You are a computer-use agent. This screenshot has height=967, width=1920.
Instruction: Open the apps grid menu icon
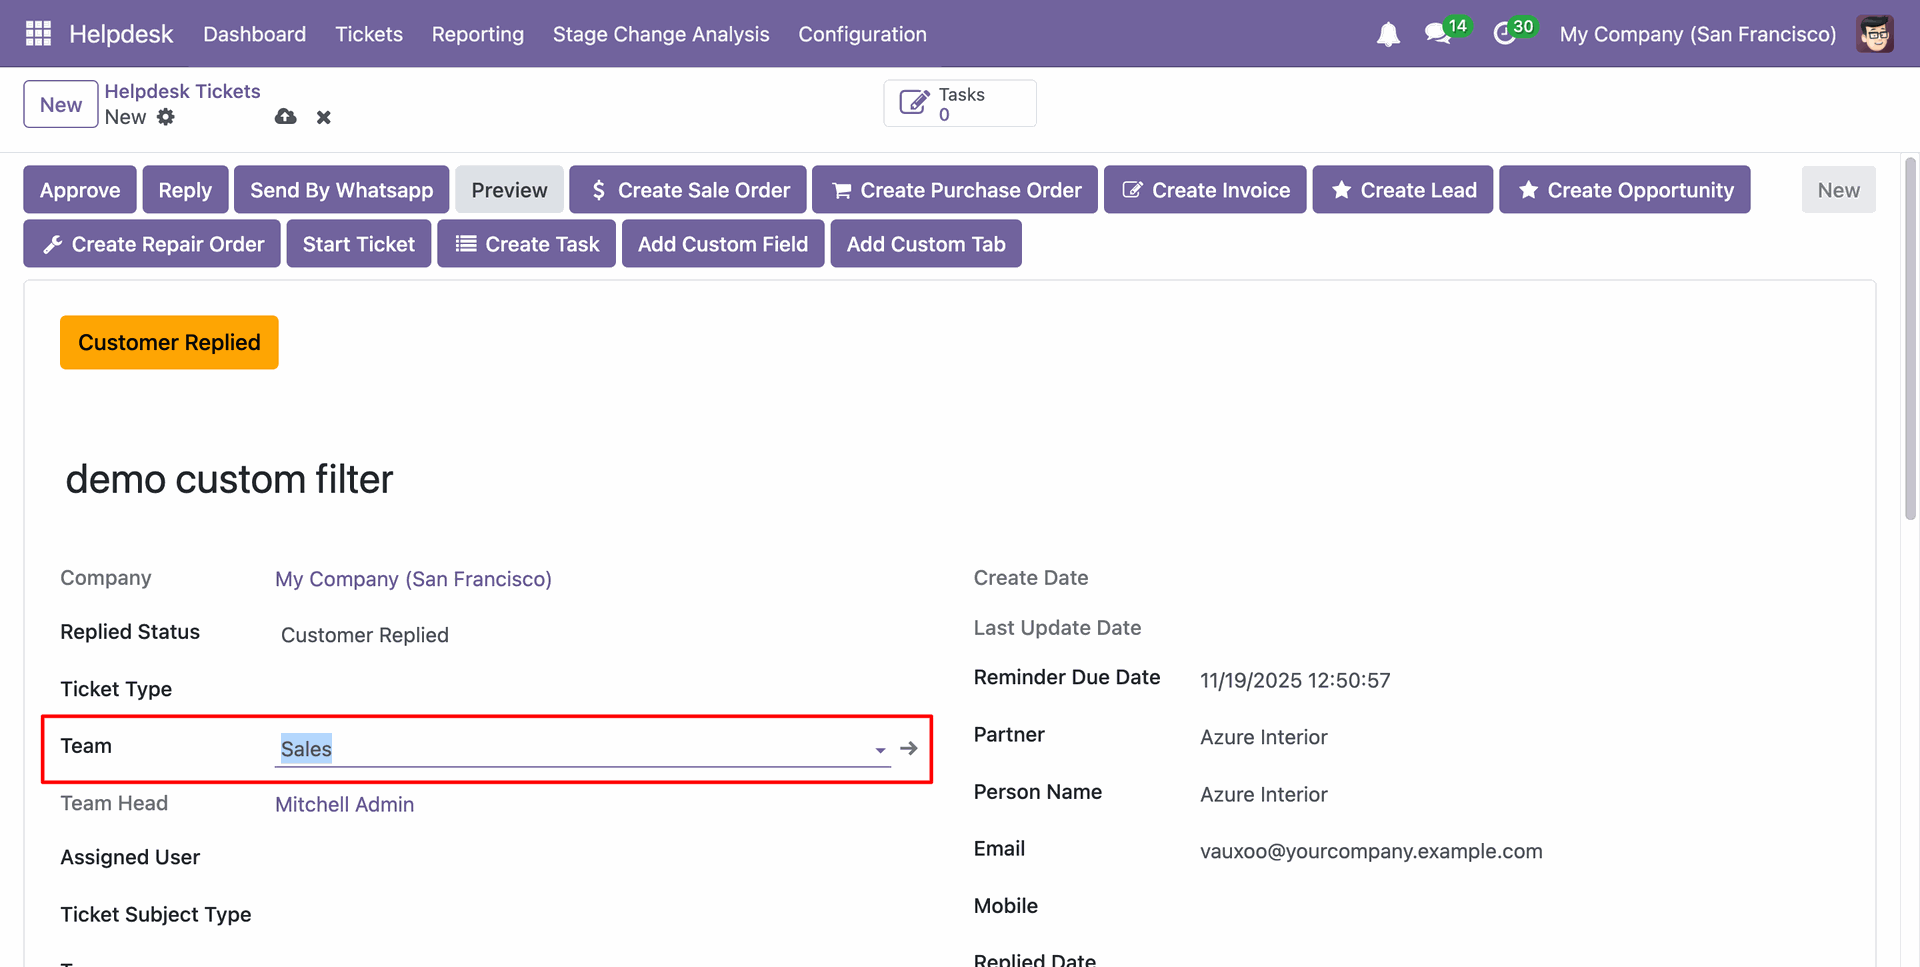(x=38, y=34)
